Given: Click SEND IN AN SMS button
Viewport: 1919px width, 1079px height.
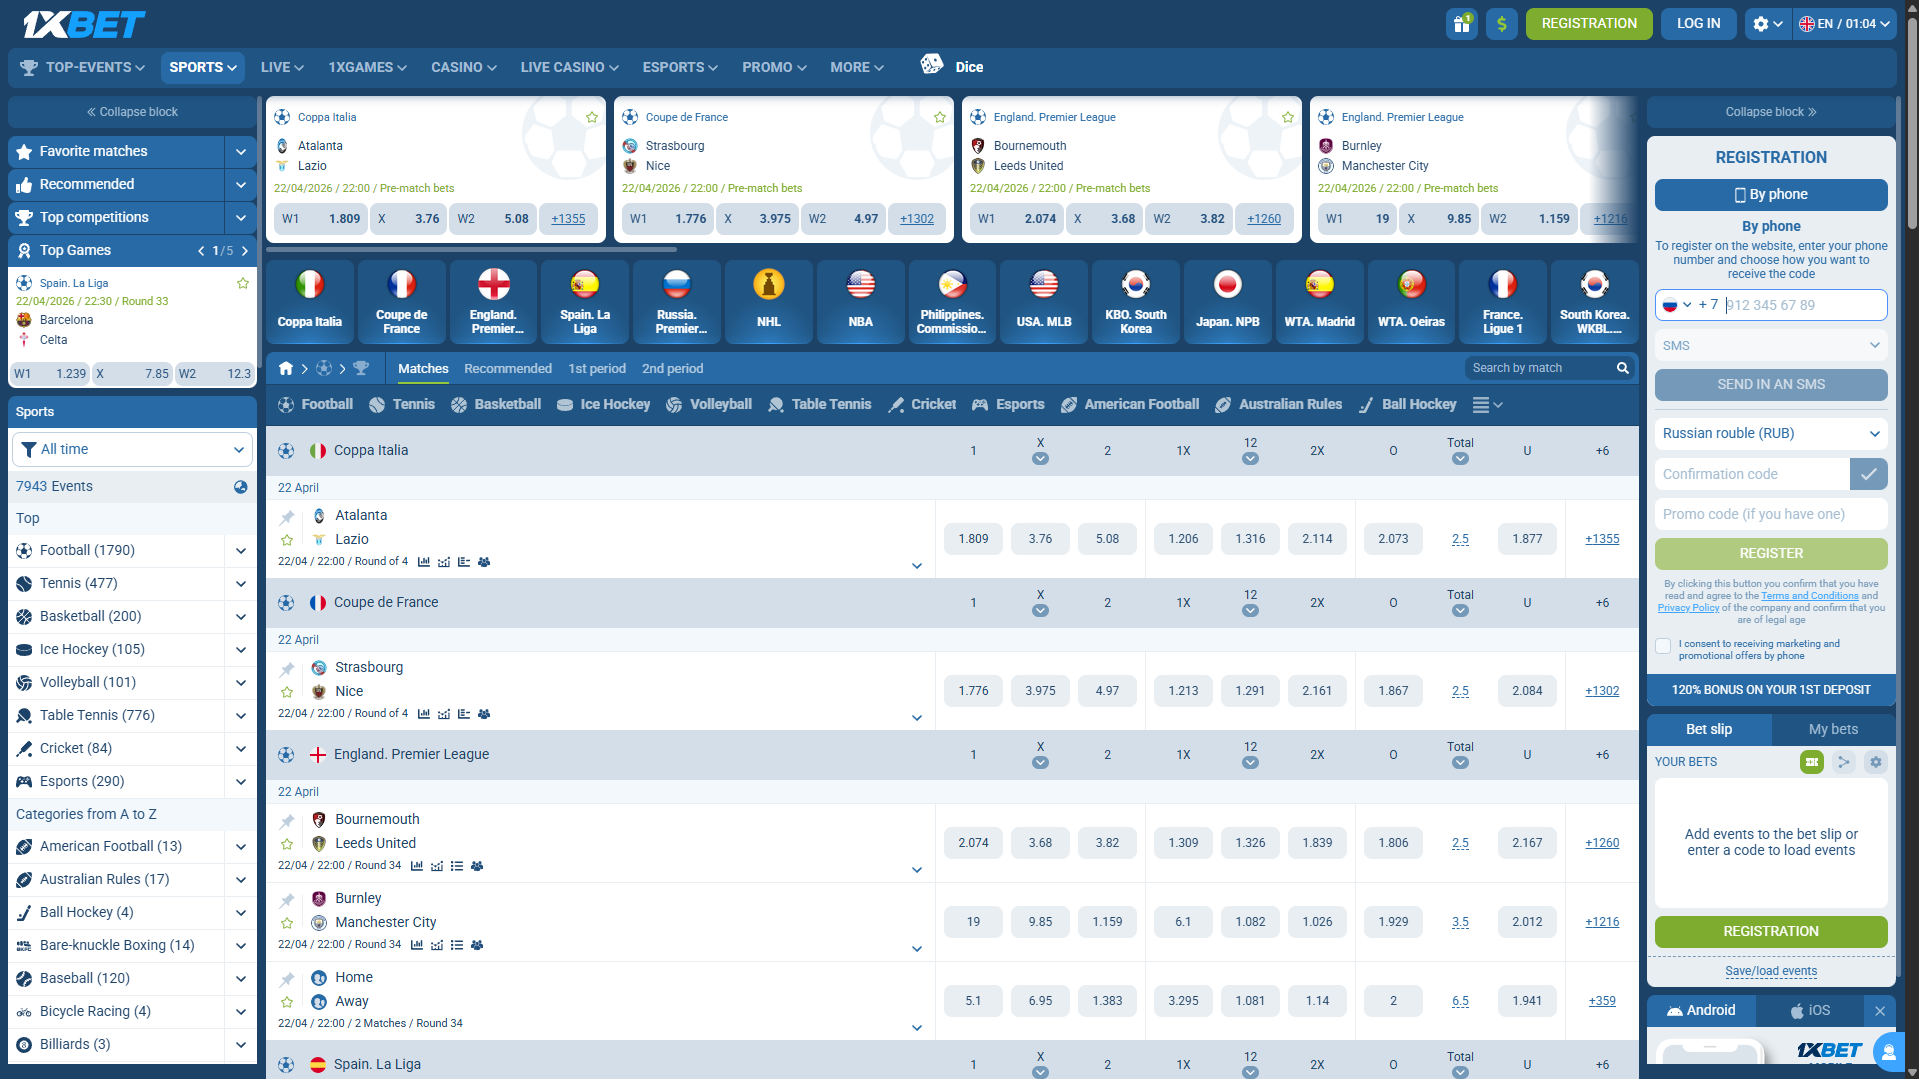Looking at the screenshot, I should [x=1771, y=384].
